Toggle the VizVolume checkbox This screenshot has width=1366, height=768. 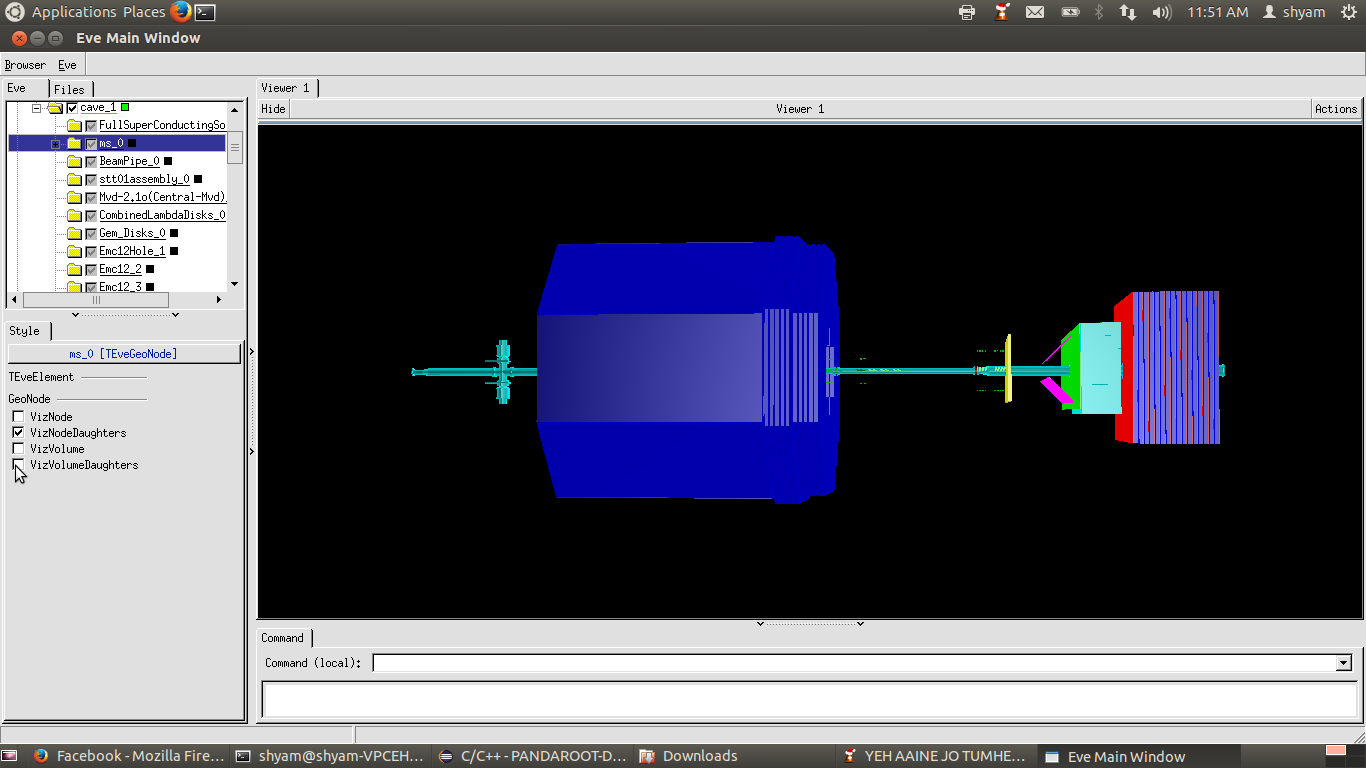click(x=18, y=449)
